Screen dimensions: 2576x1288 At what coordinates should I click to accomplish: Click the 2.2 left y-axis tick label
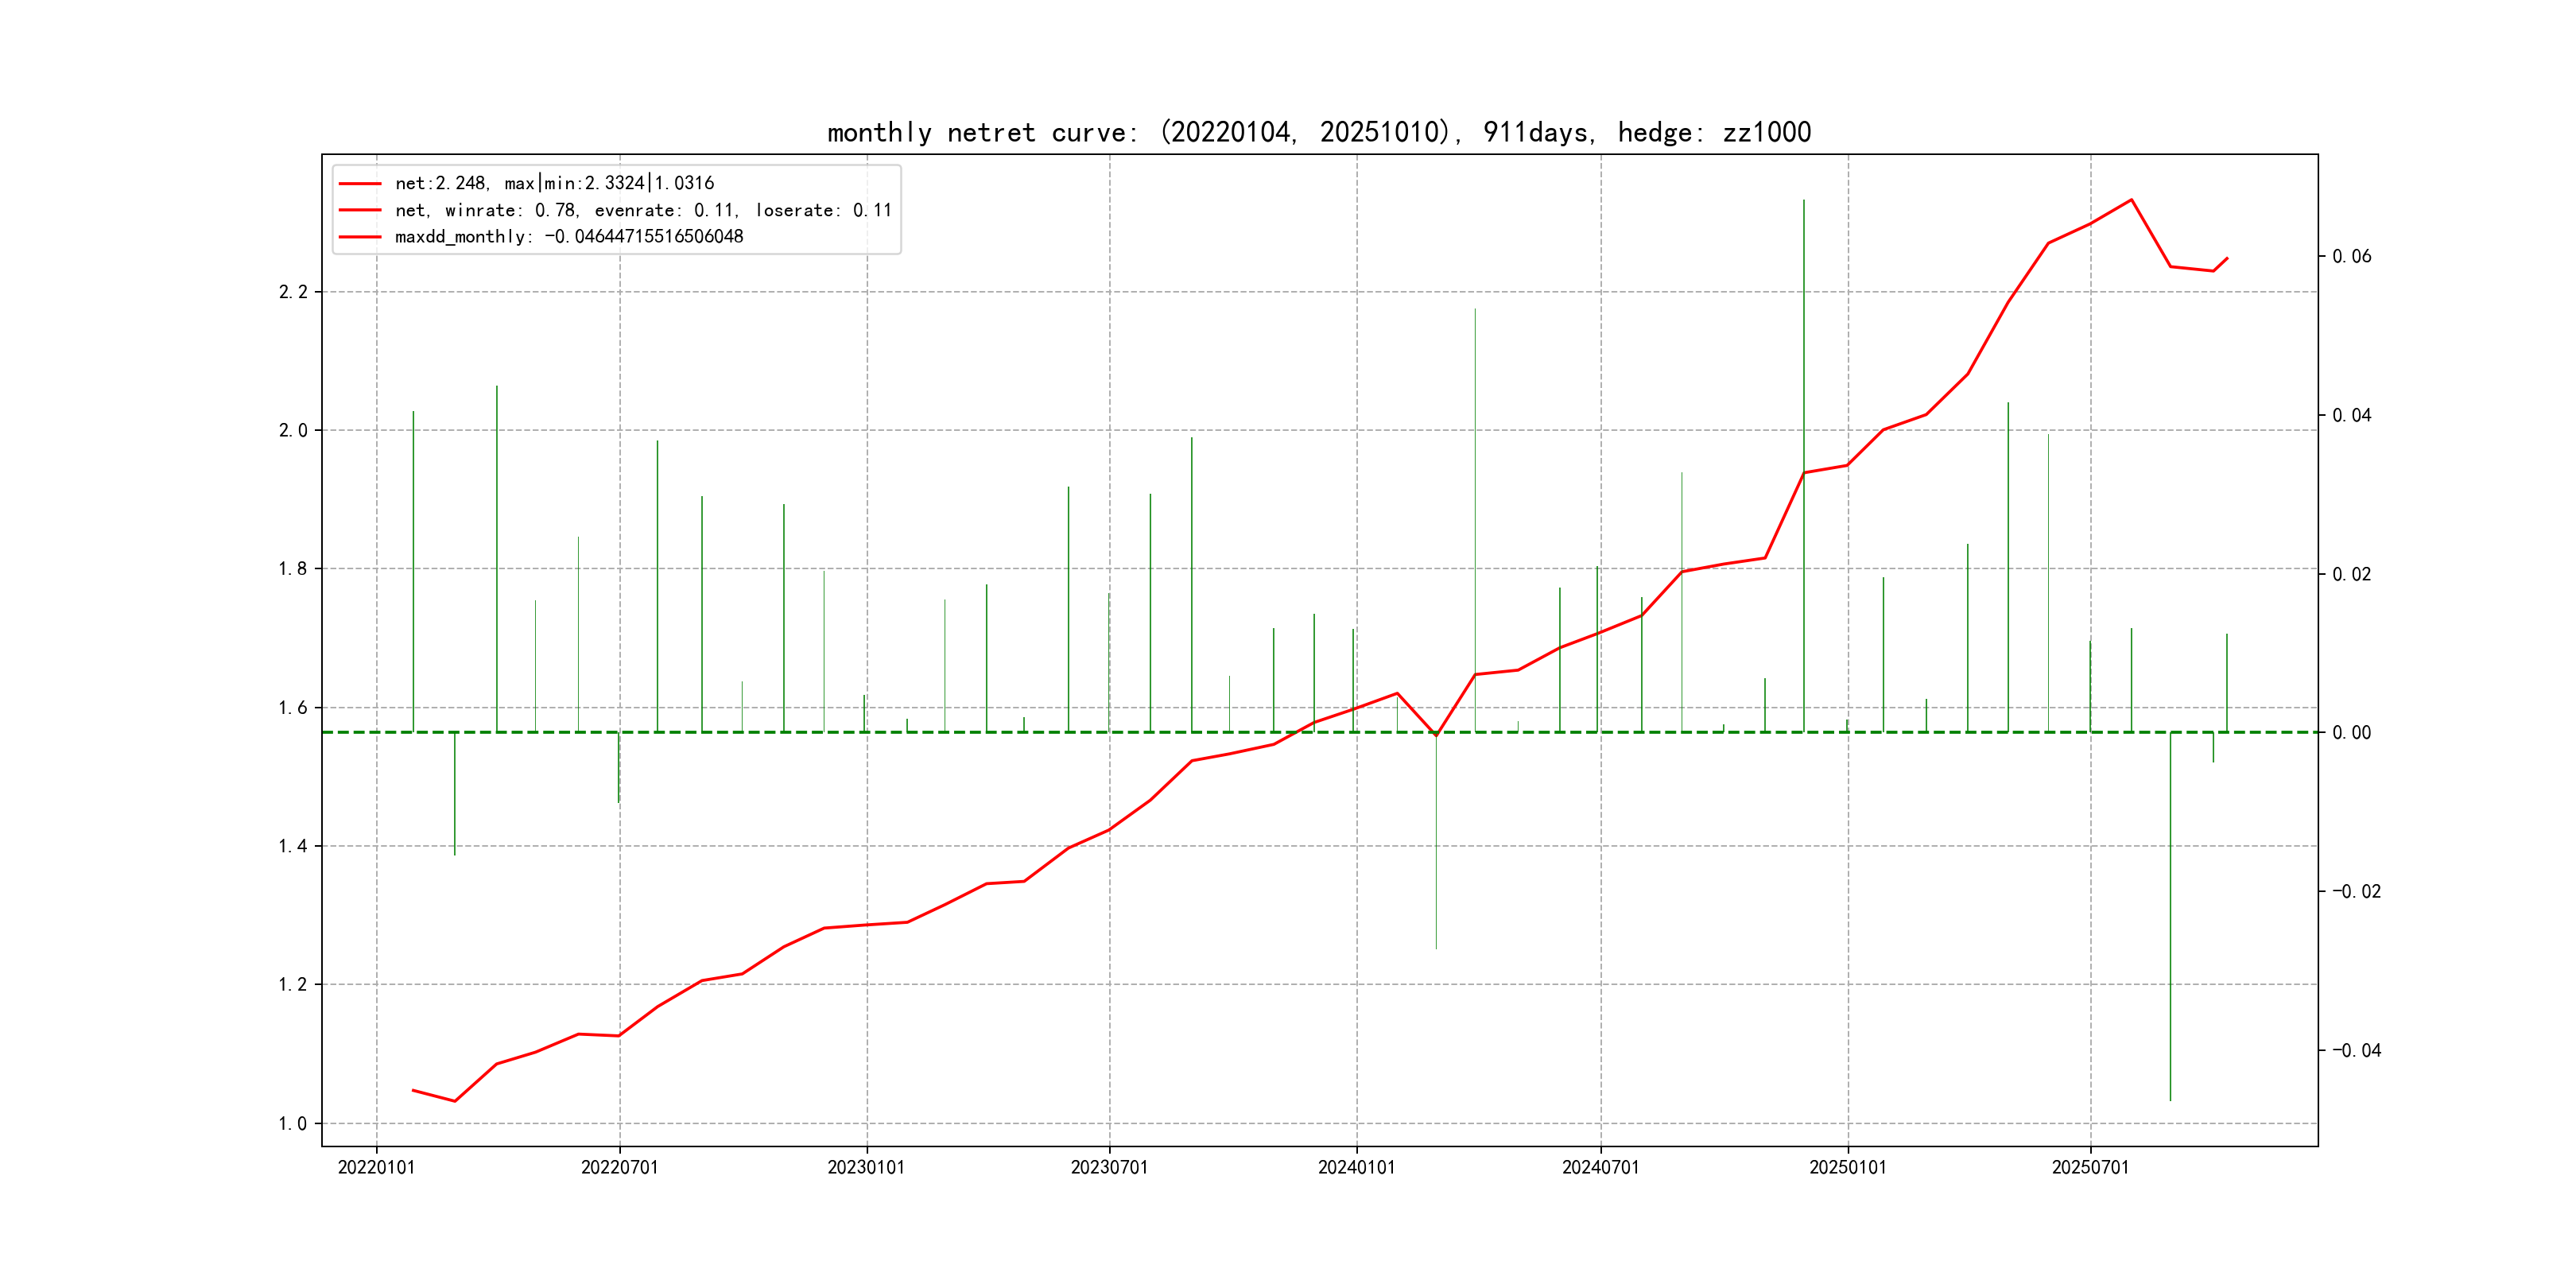293,292
